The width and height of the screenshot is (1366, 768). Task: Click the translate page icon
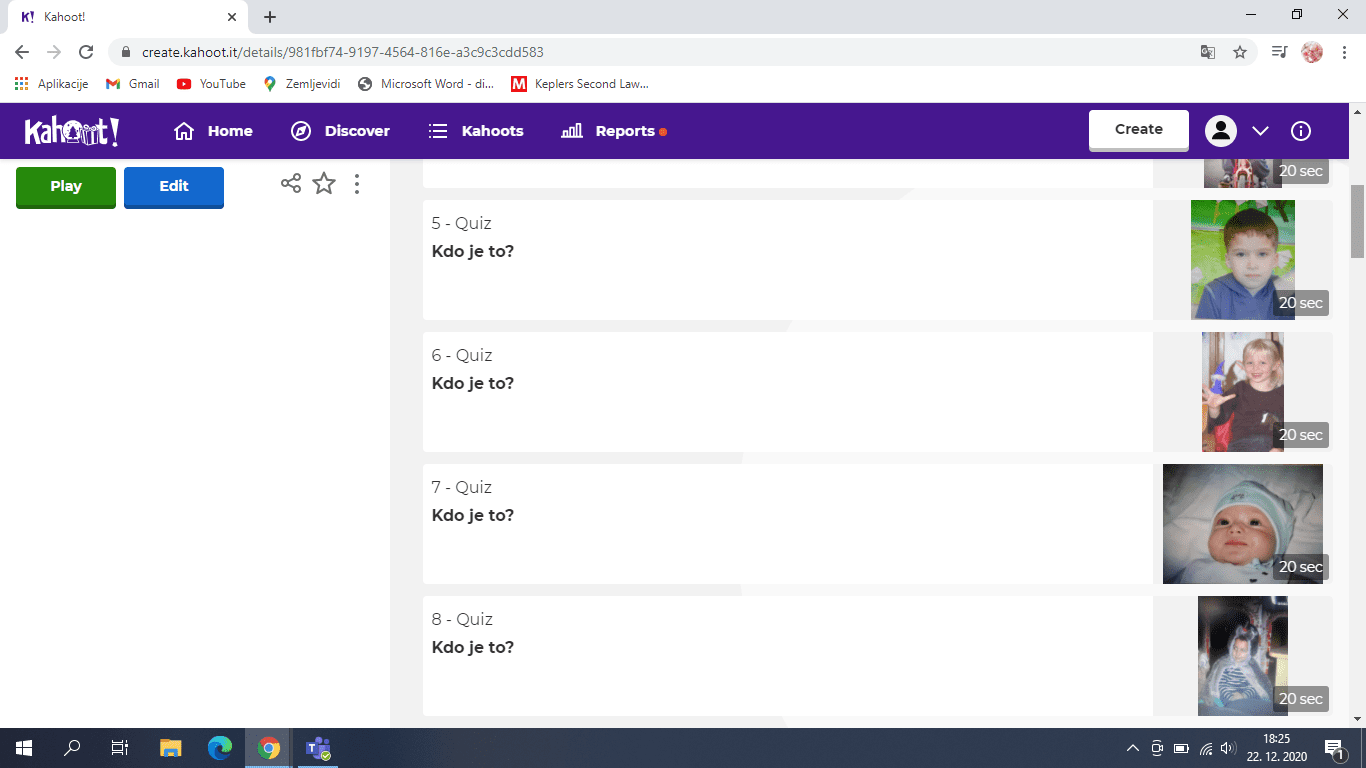point(1208,52)
